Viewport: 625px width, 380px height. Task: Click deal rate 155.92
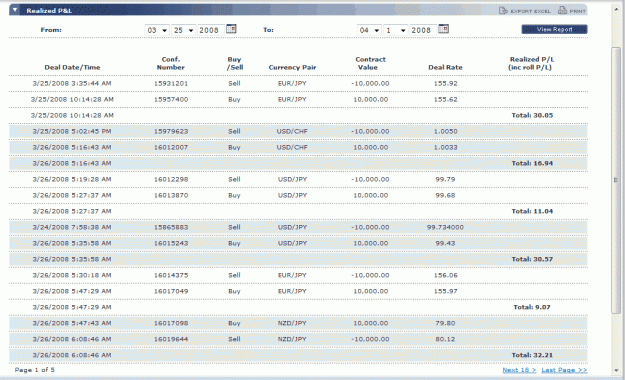coord(445,83)
